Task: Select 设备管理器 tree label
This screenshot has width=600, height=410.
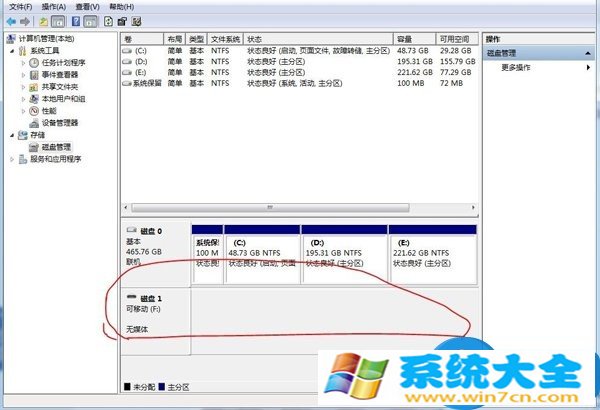Action: pos(60,123)
